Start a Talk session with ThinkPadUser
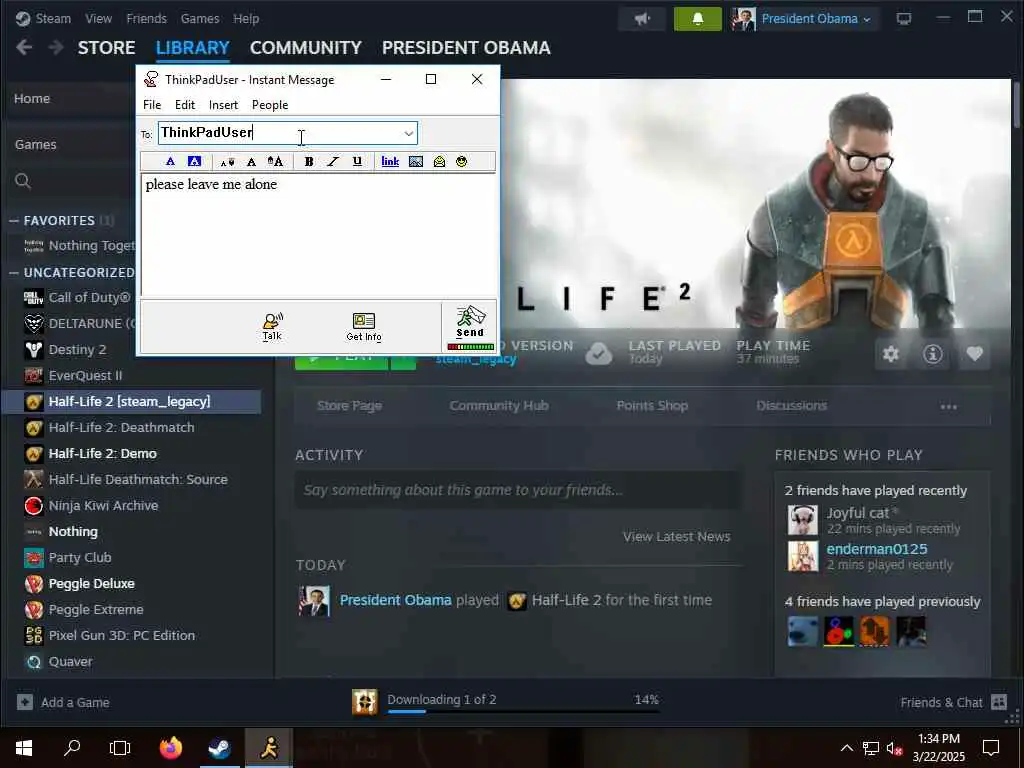Image resolution: width=1024 pixels, height=768 pixels. 272,327
